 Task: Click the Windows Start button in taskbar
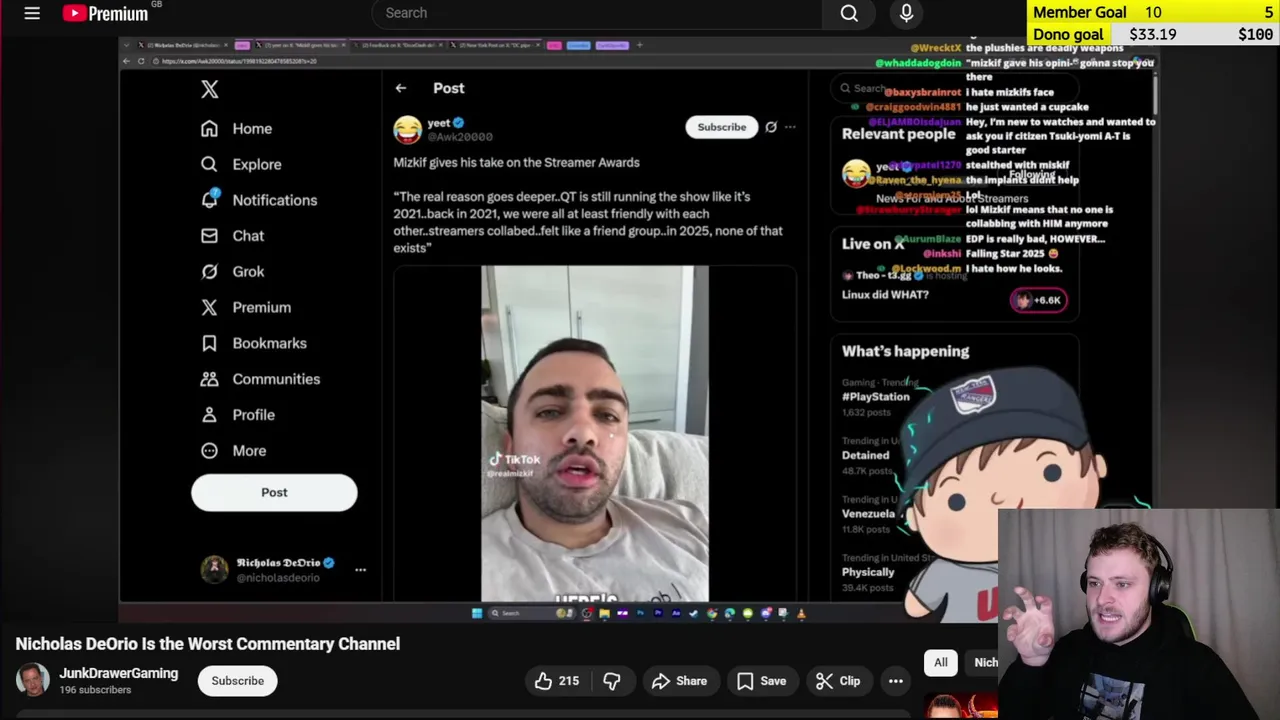click(477, 613)
